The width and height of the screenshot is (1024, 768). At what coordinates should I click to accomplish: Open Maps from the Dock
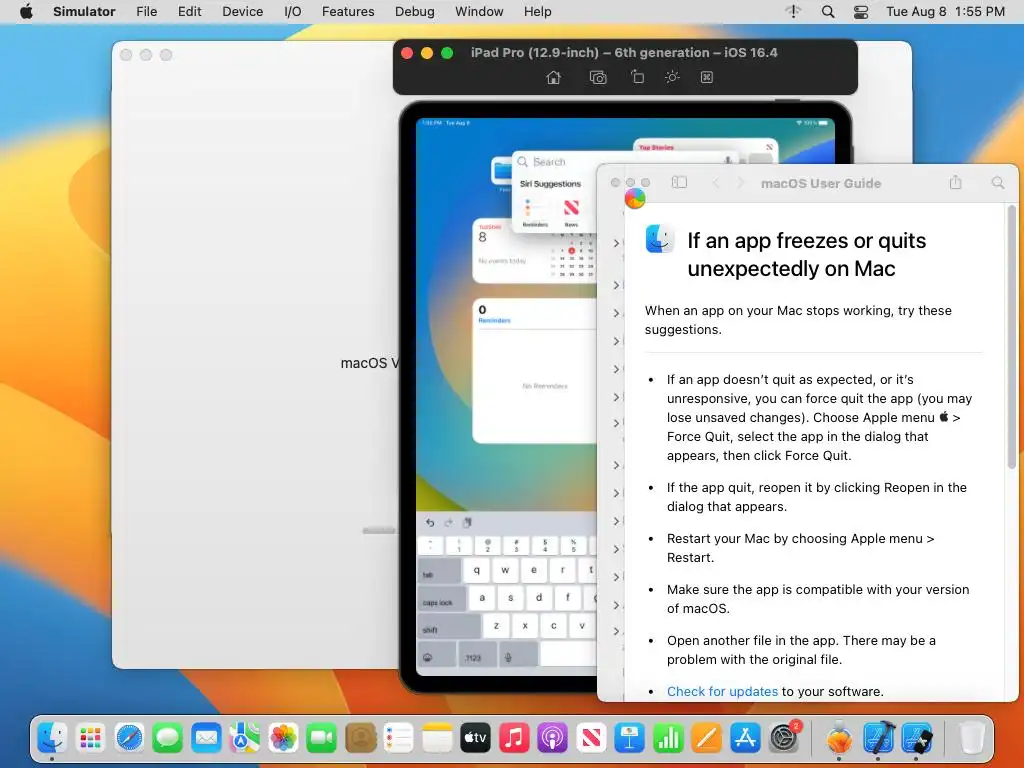tap(245, 739)
